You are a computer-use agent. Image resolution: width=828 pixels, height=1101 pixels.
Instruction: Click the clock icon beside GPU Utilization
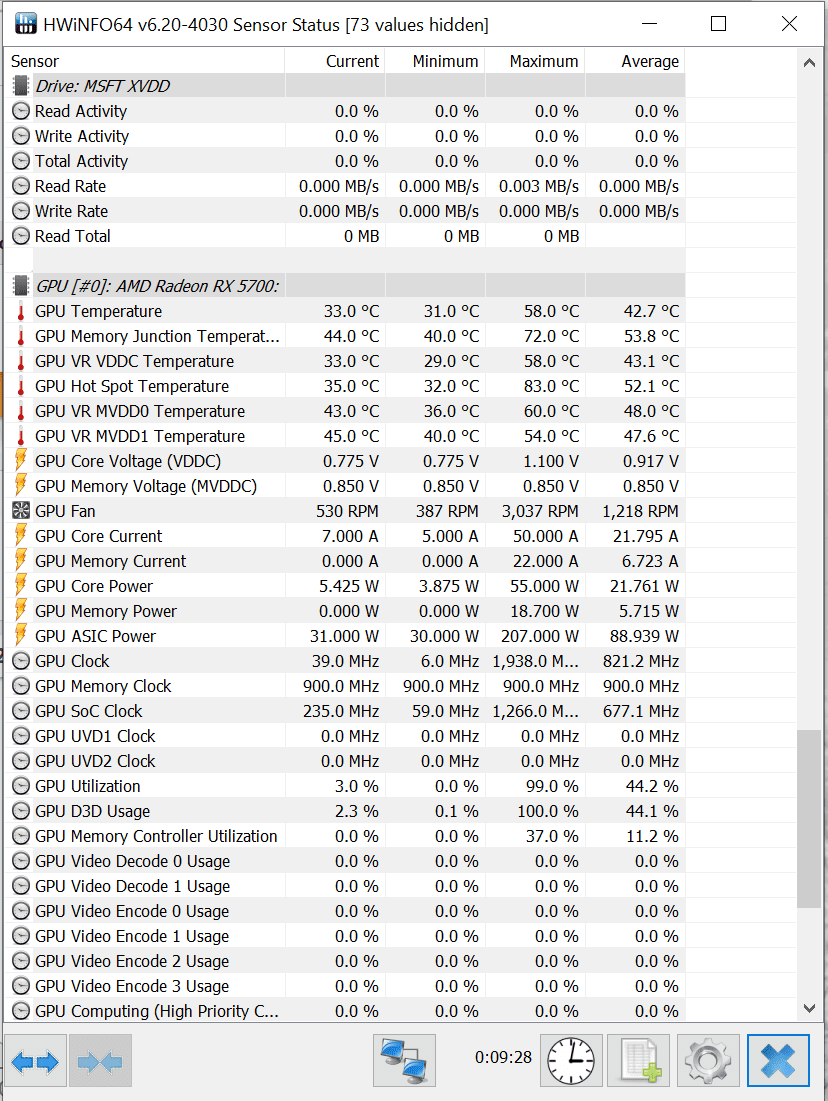tap(21, 786)
